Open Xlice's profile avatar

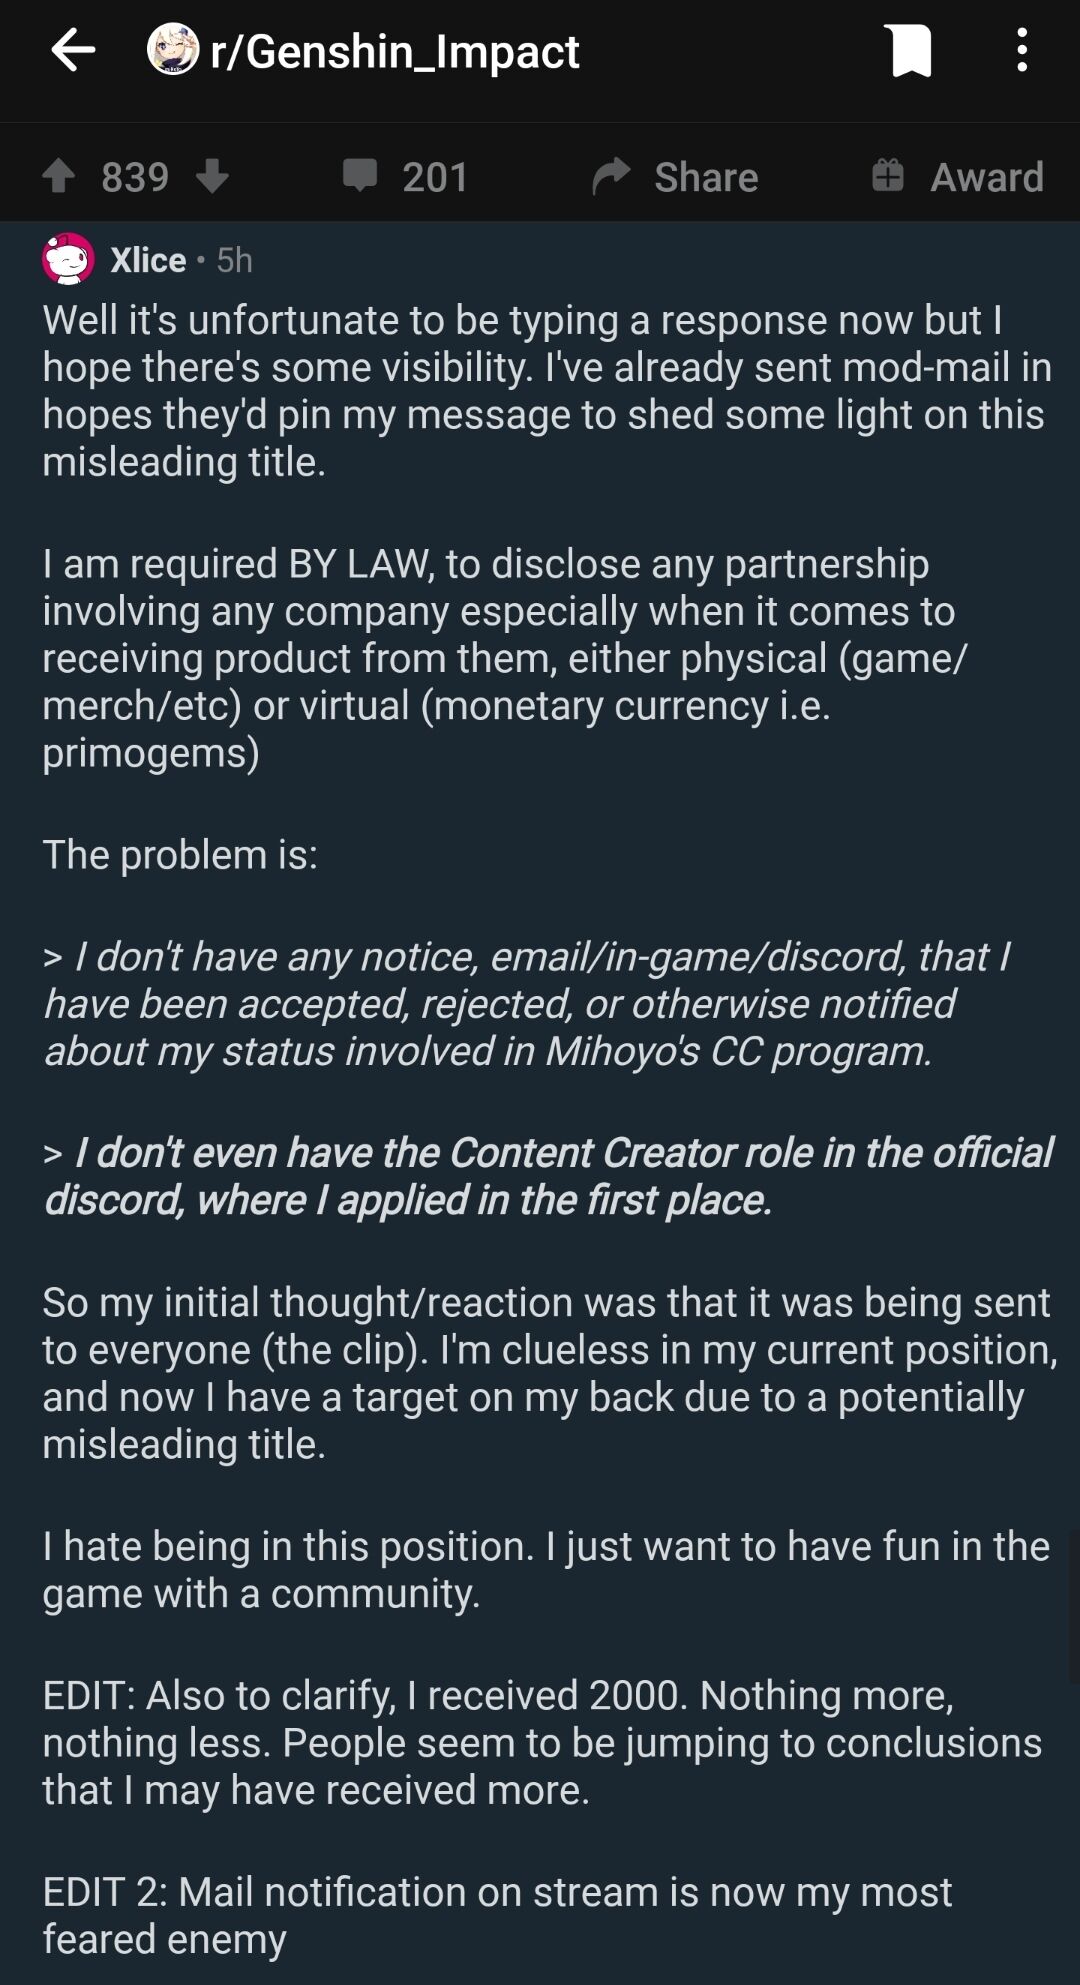pyautogui.click(x=68, y=260)
